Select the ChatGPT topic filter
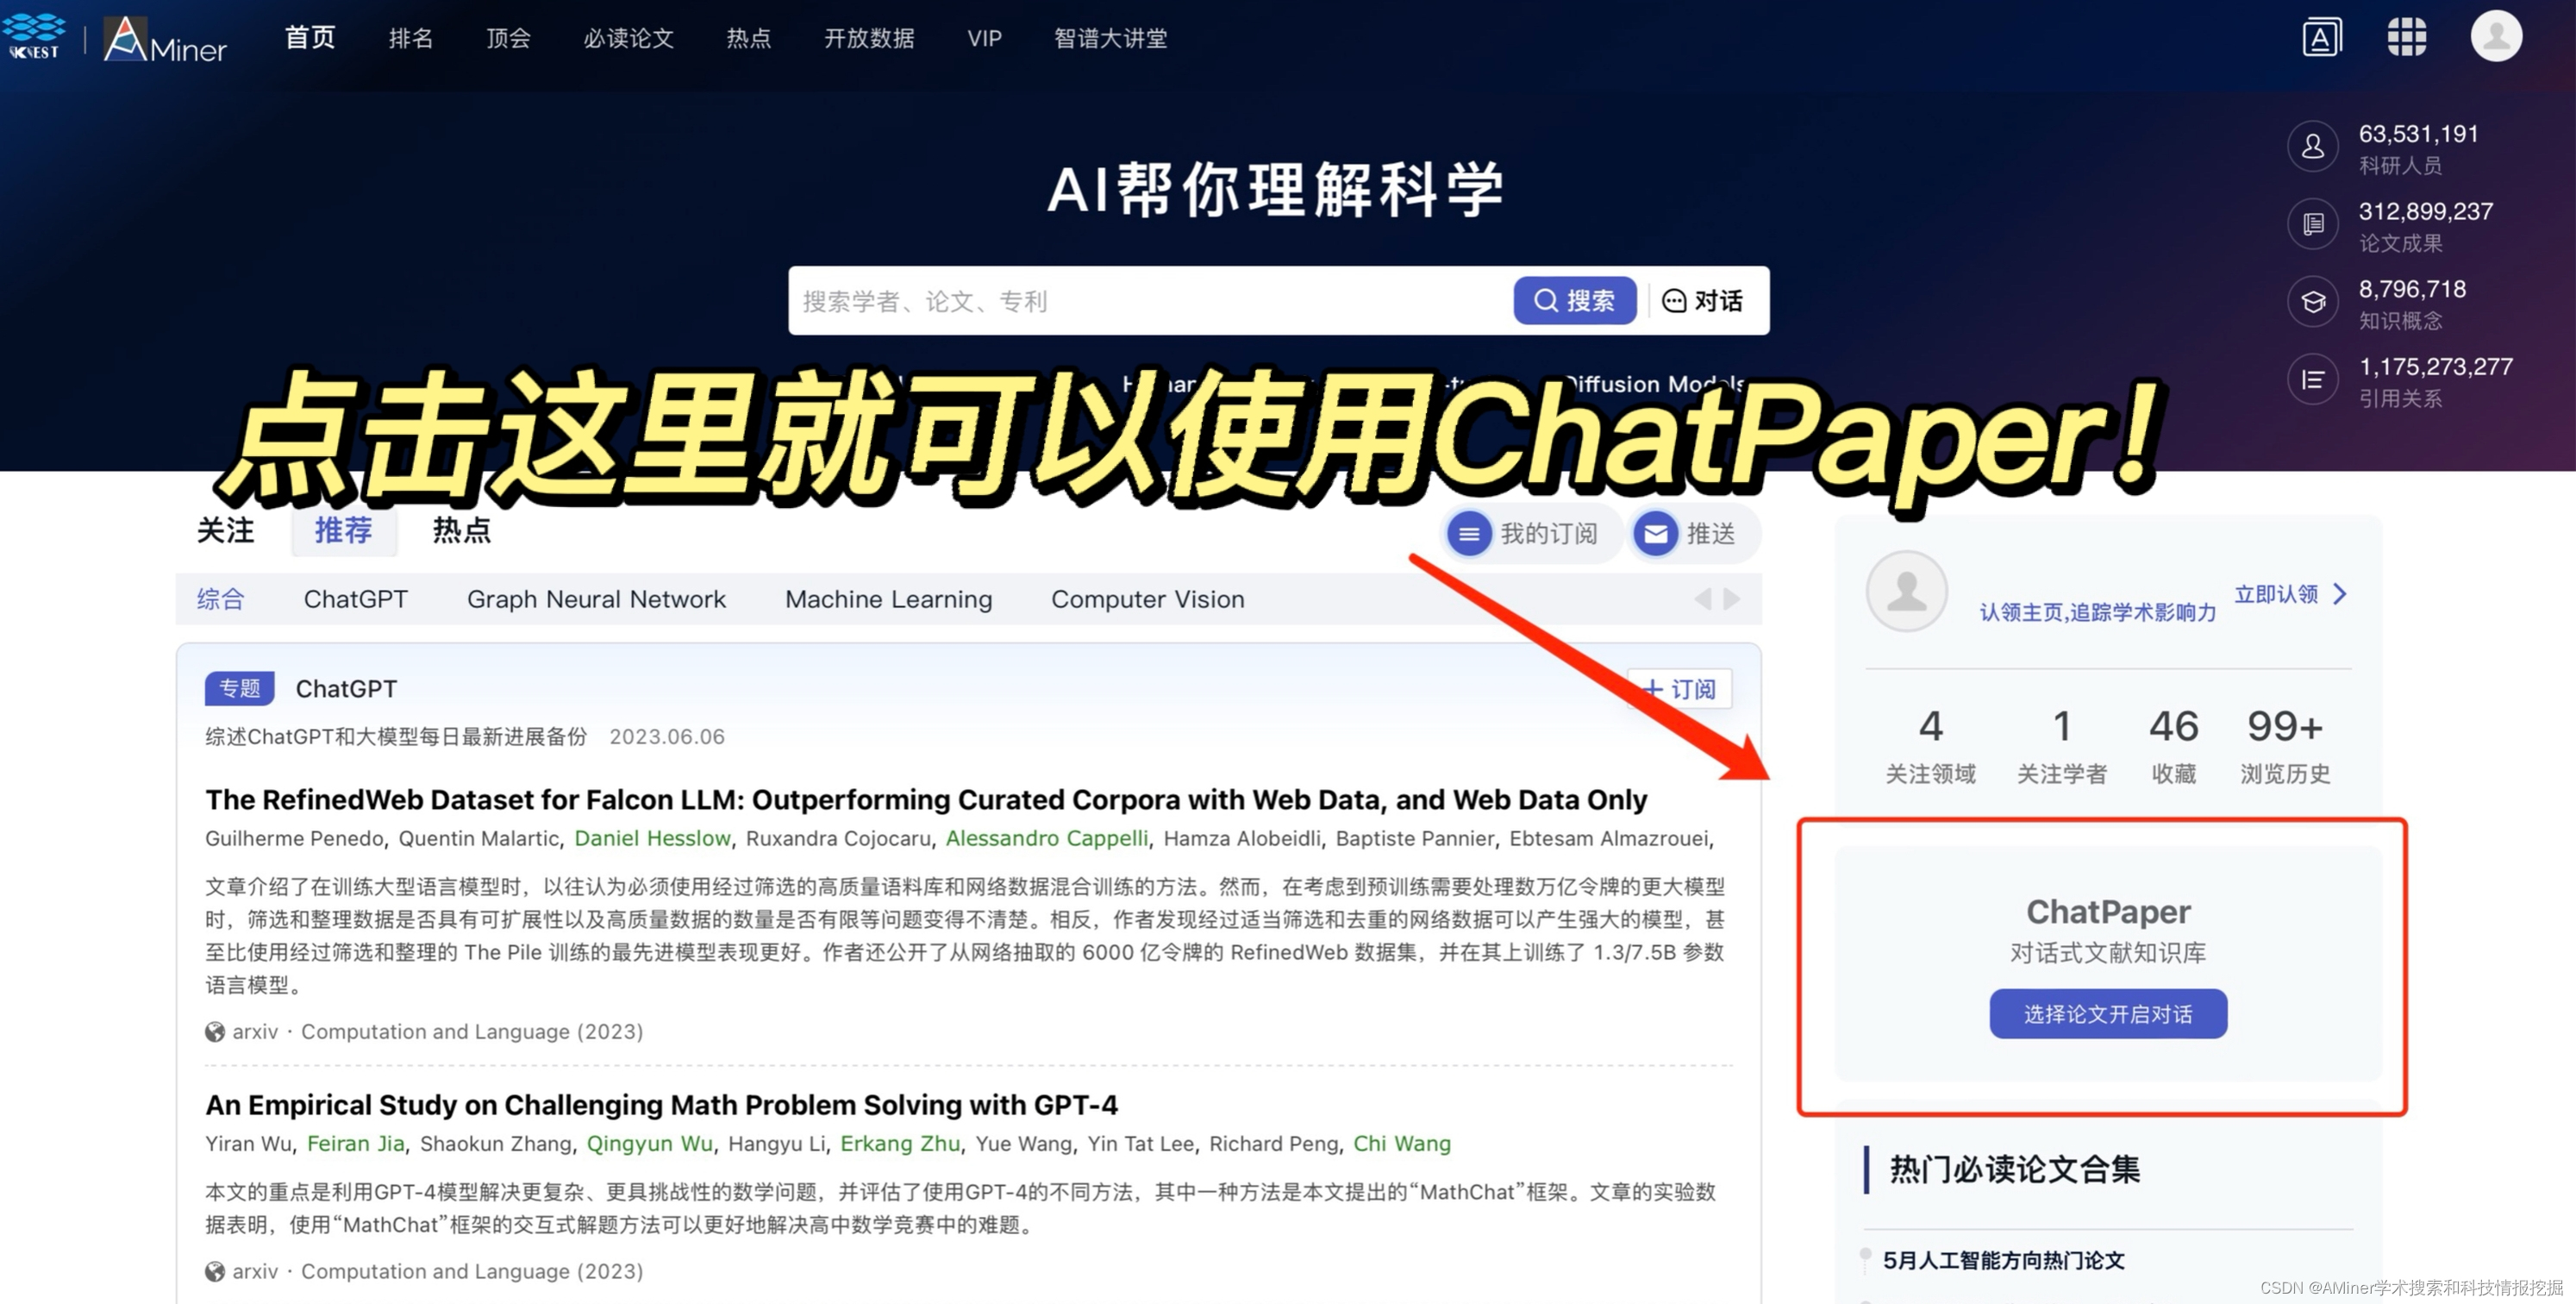The width and height of the screenshot is (2576, 1304). 356,600
